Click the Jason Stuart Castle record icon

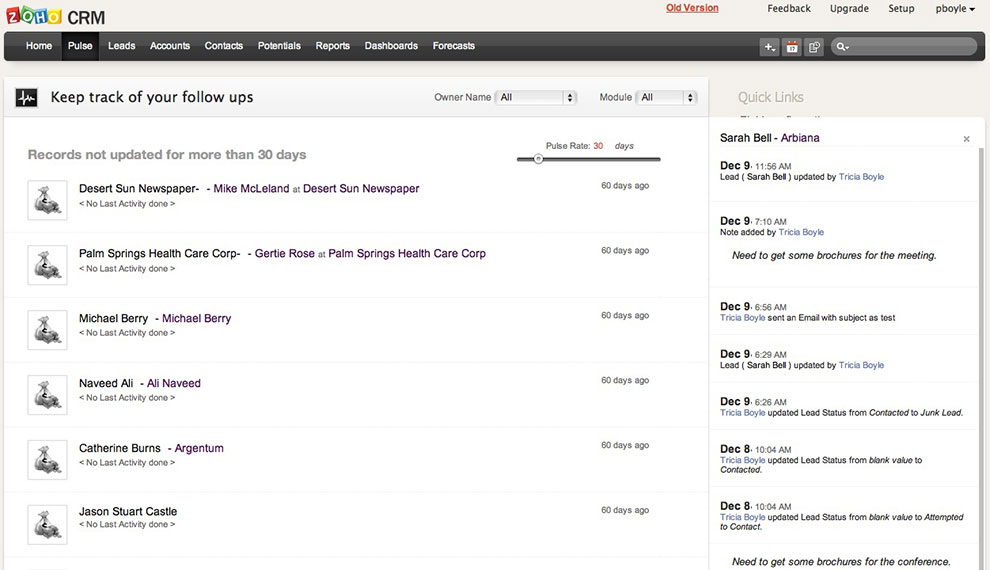pyautogui.click(x=47, y=525)
